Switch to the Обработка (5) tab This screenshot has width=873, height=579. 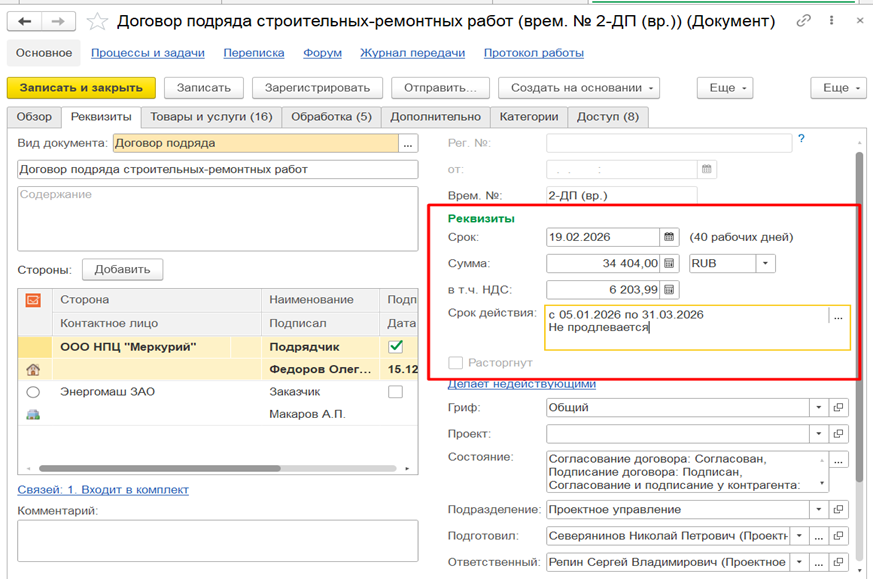click(x=331, y=117)
